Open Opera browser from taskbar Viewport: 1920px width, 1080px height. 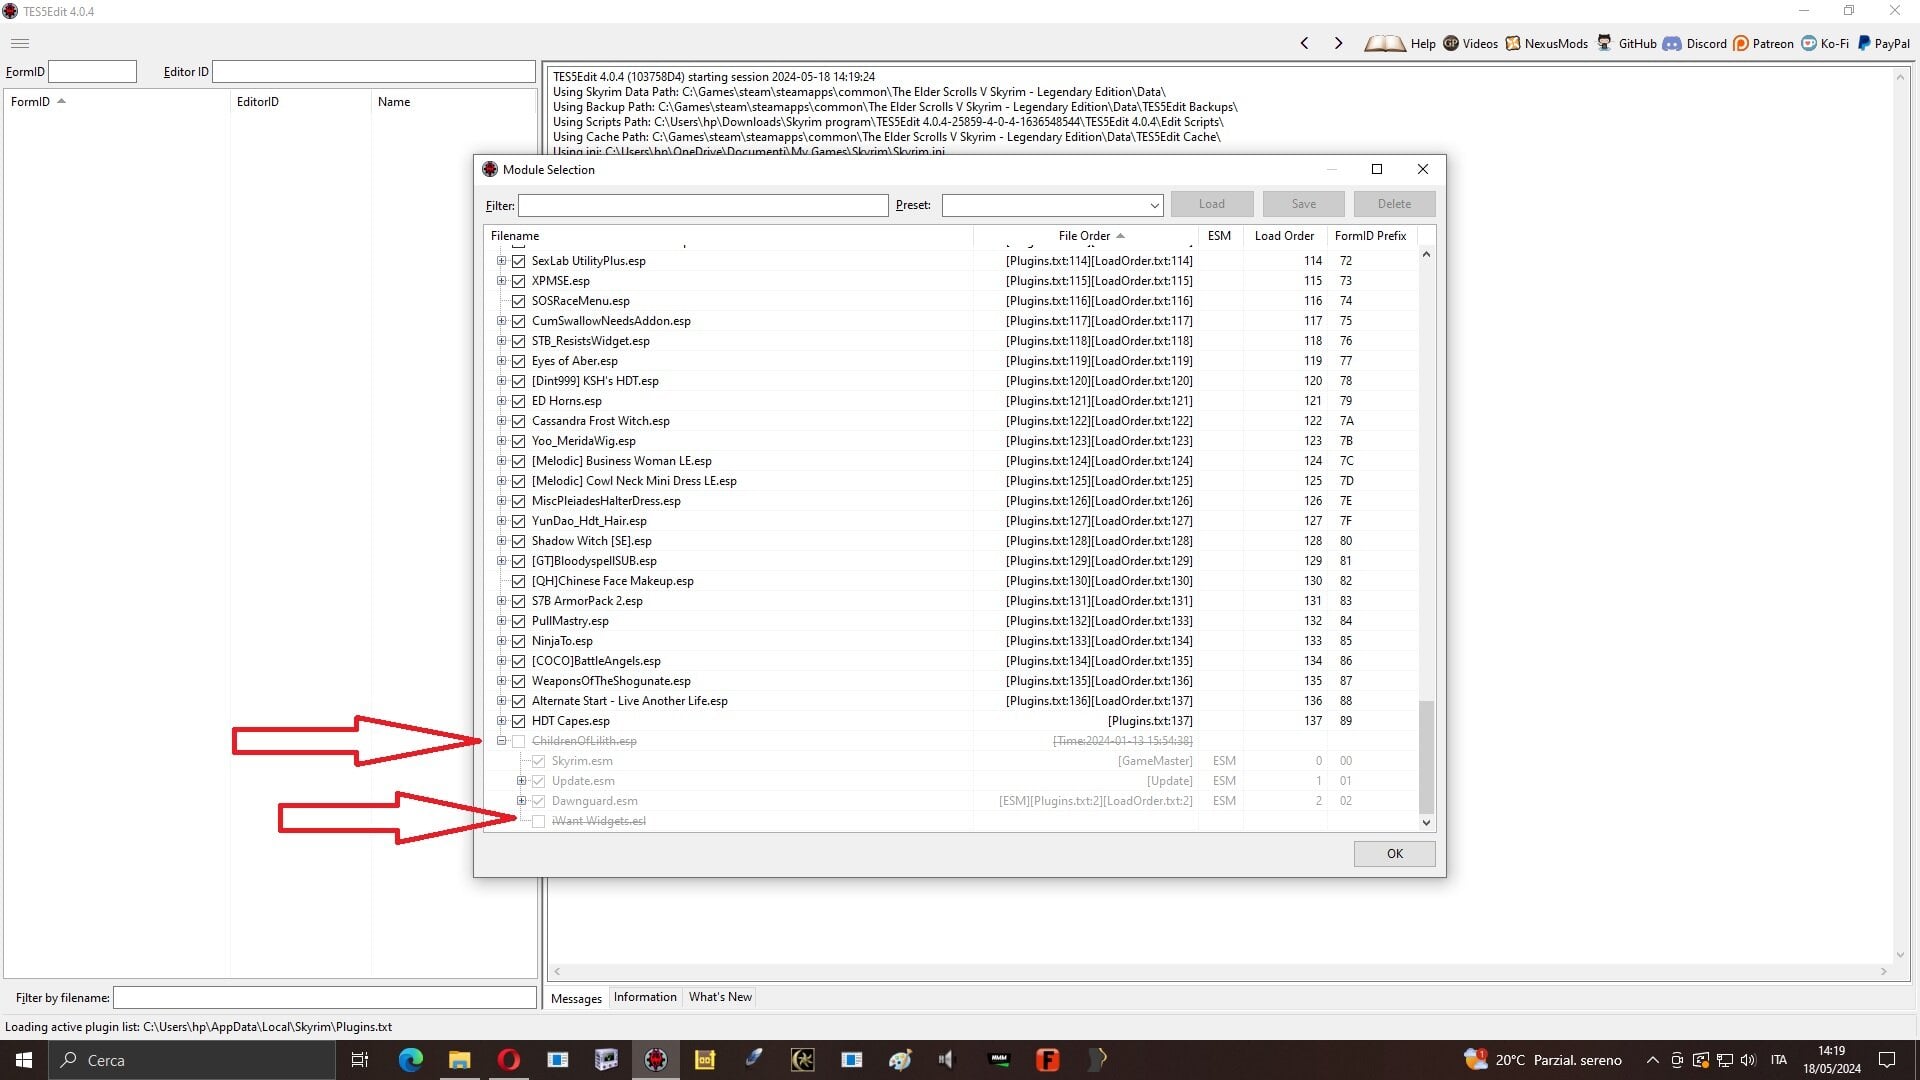(508, 1060)
